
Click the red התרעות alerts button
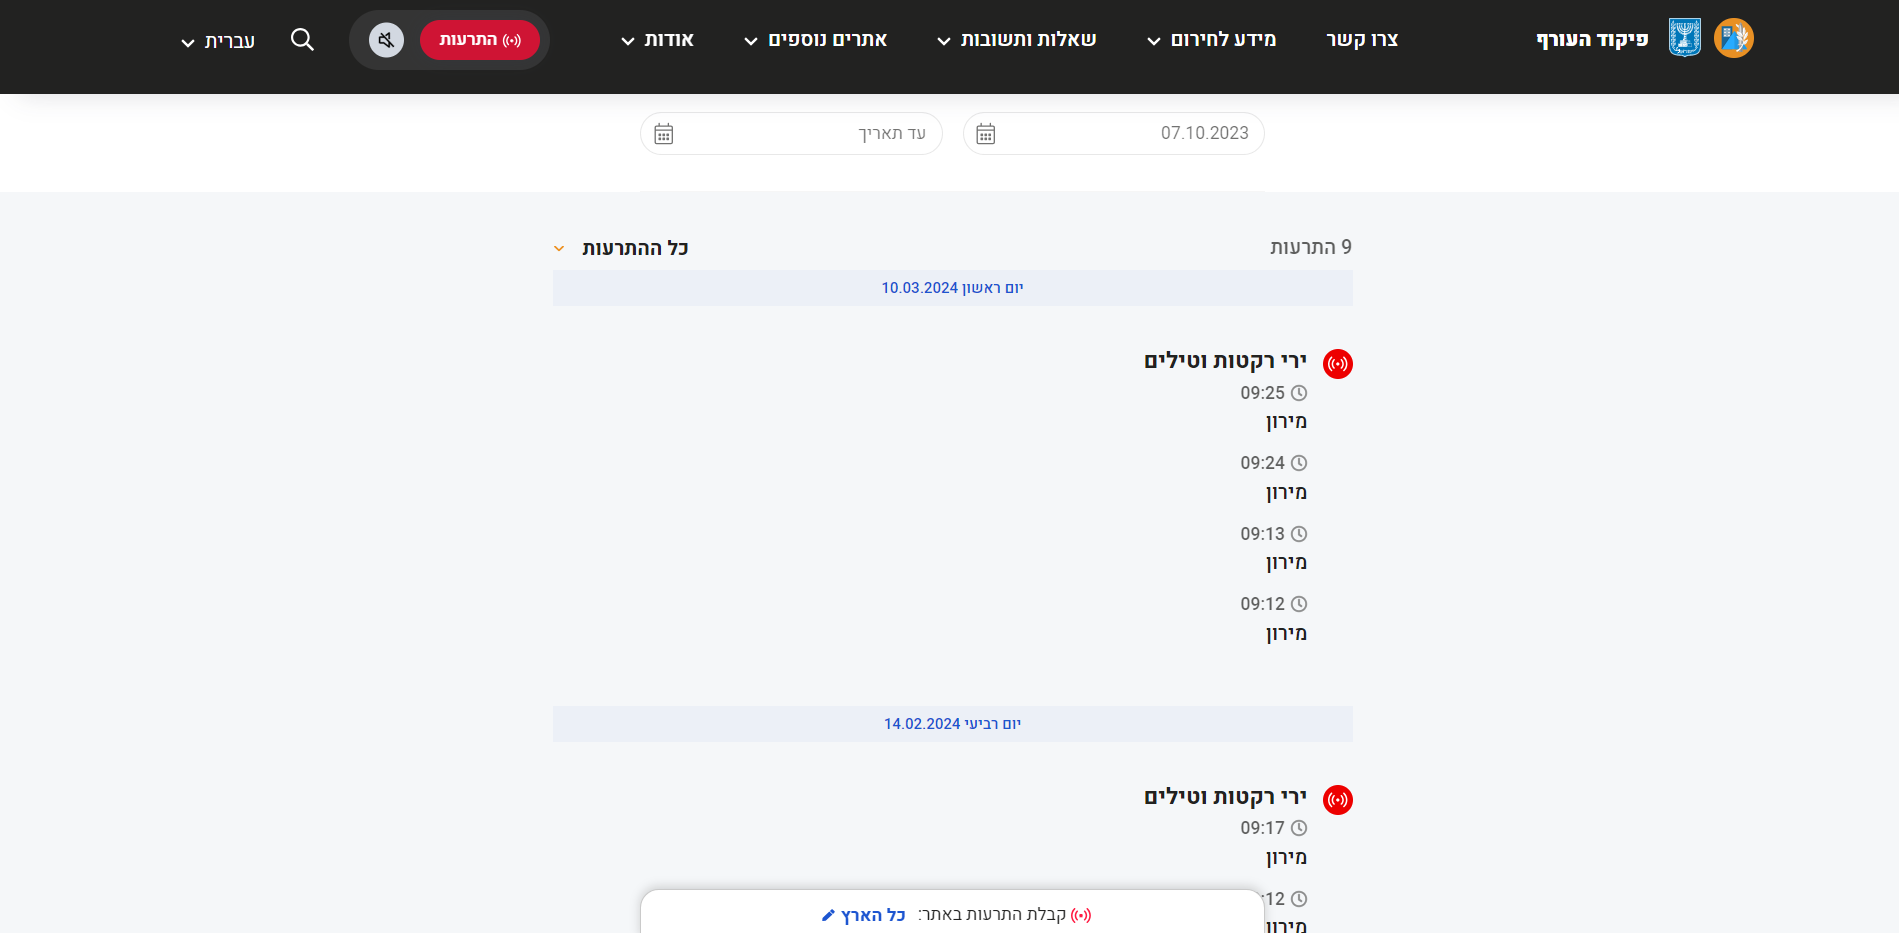(480, 40)
